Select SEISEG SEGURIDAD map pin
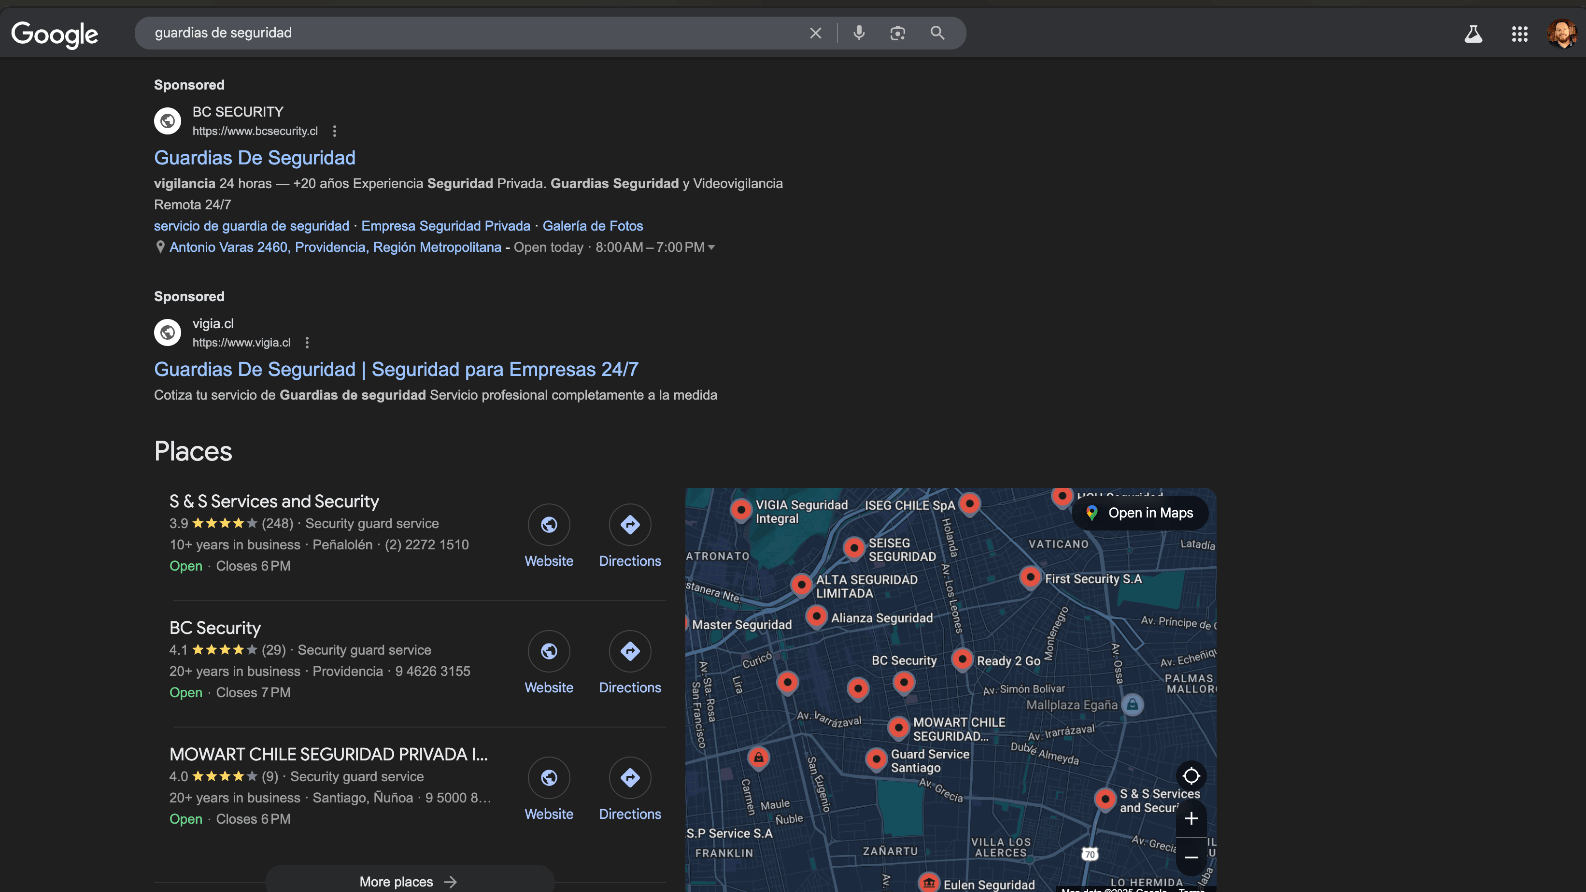This screenshot has width=1586, height=892. pyautogui.click(x=854, y=548)
